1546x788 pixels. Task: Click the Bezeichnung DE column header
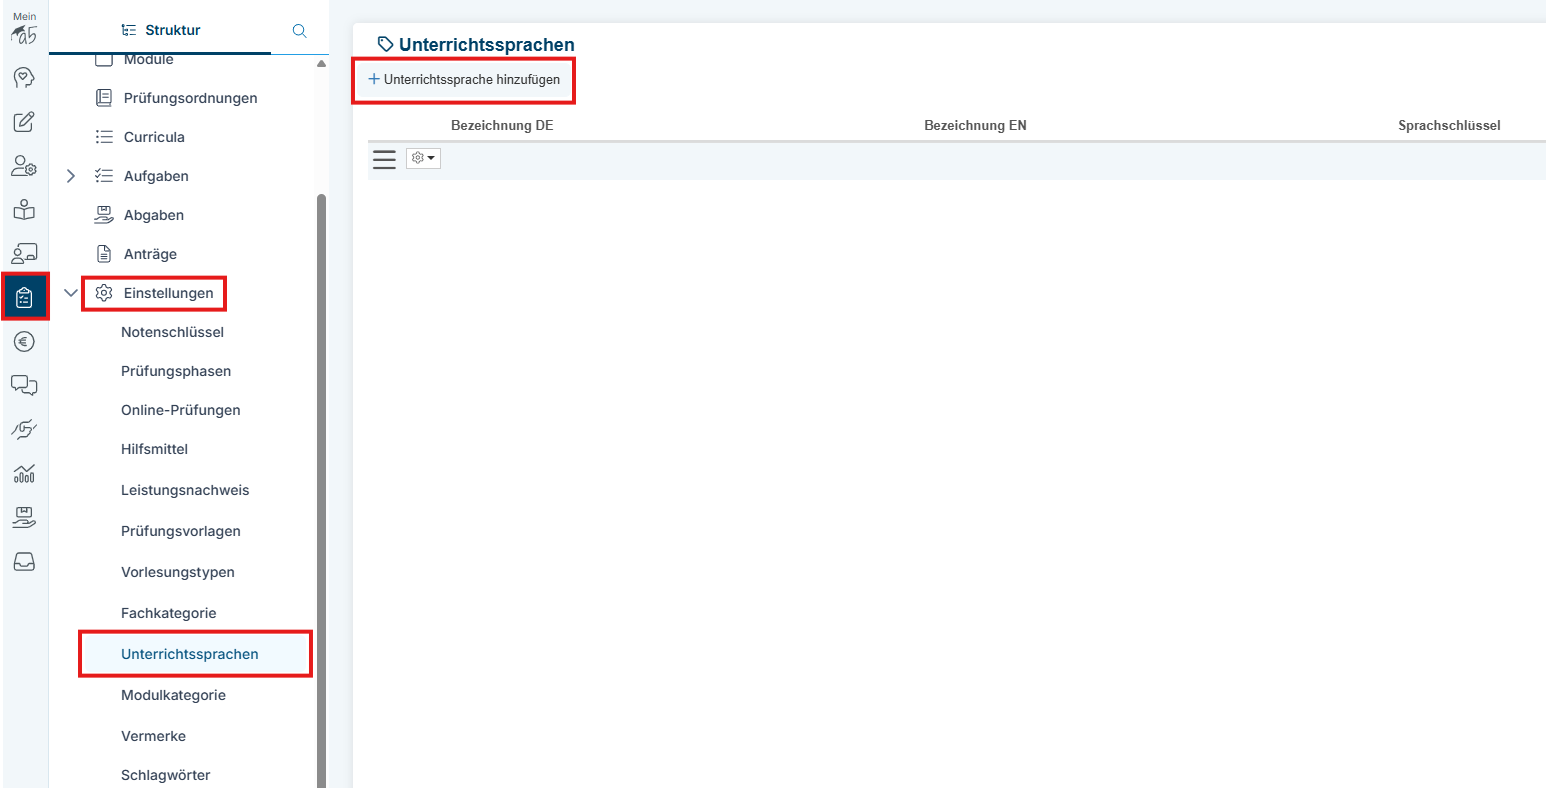502,125
